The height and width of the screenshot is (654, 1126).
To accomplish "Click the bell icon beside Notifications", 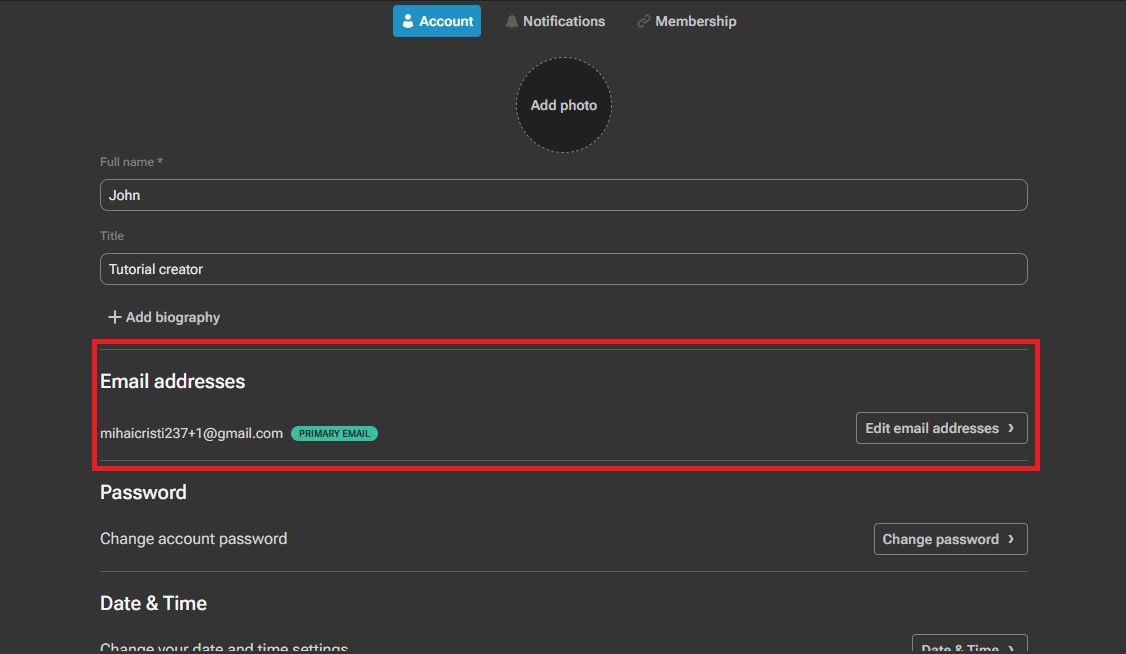I will tap(512, 21).
